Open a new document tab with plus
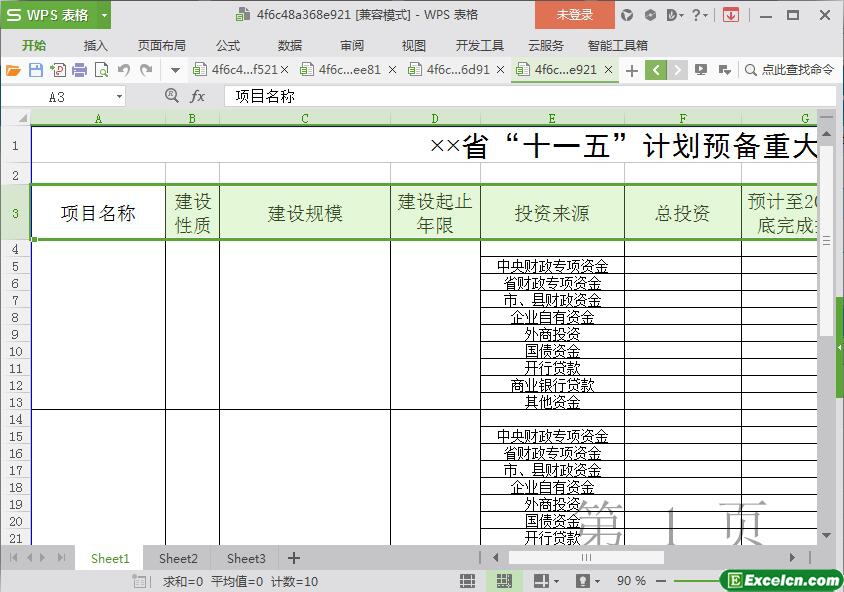Image resolution: width=844 pixels, height=592 pixels. tap(632, 70)
